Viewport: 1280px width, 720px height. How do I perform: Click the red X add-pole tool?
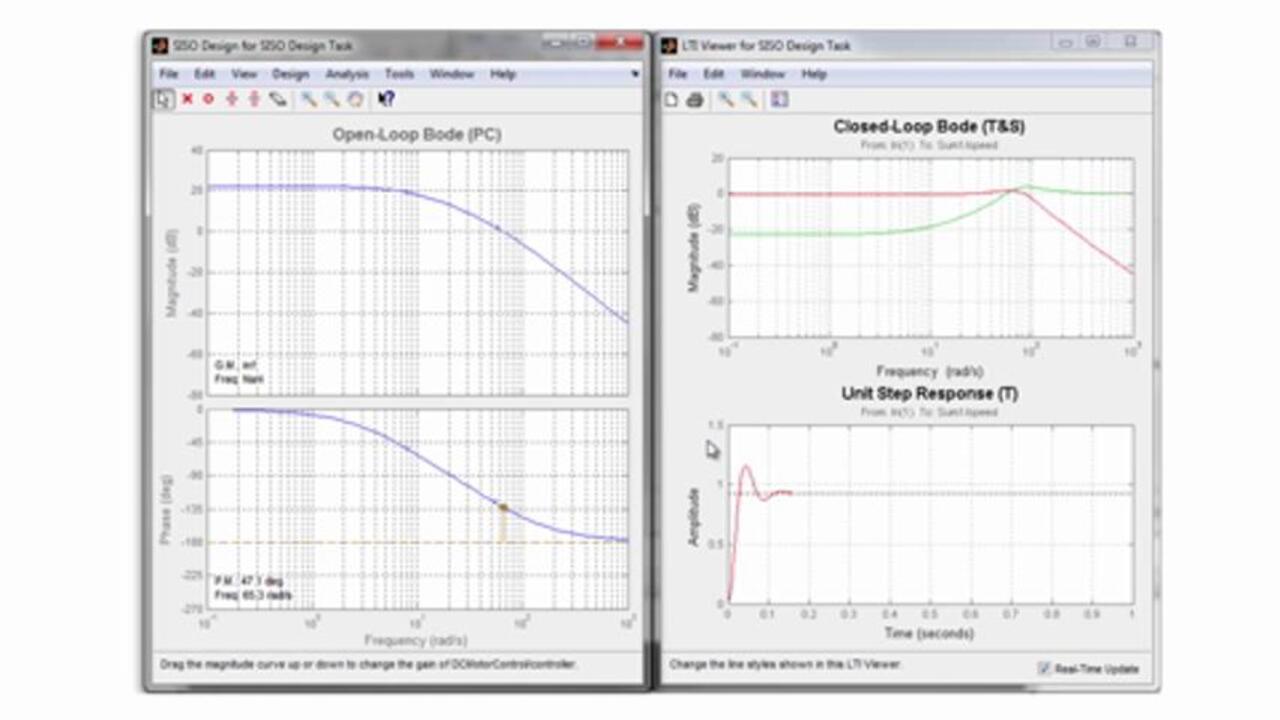[x=187, y=99]
